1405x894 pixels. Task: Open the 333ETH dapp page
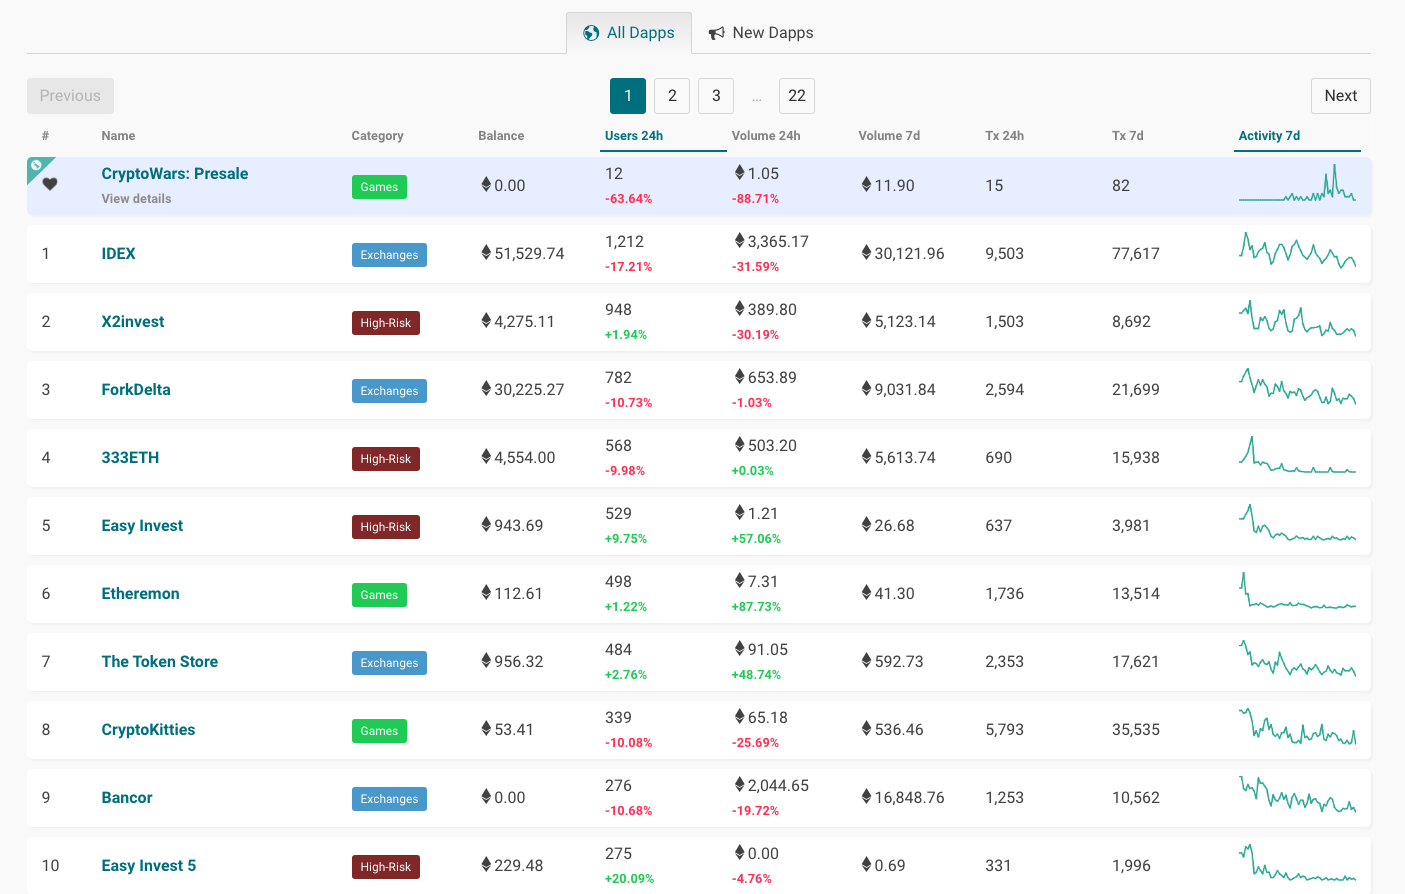(x=130, y=458)
